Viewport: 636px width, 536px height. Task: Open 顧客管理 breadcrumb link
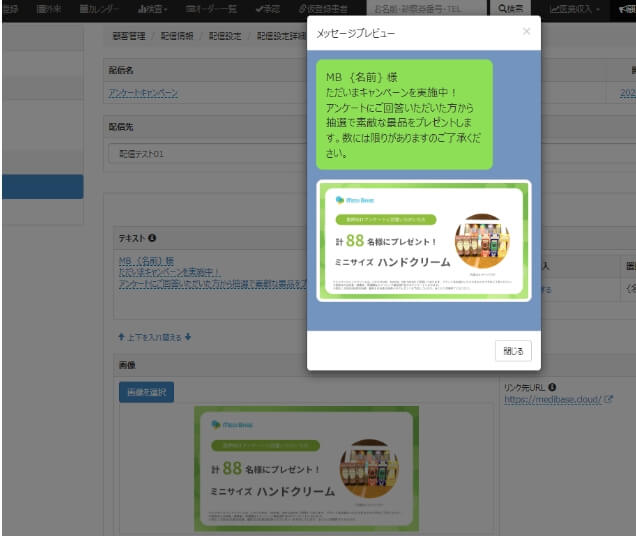click(x=129, y=36)
